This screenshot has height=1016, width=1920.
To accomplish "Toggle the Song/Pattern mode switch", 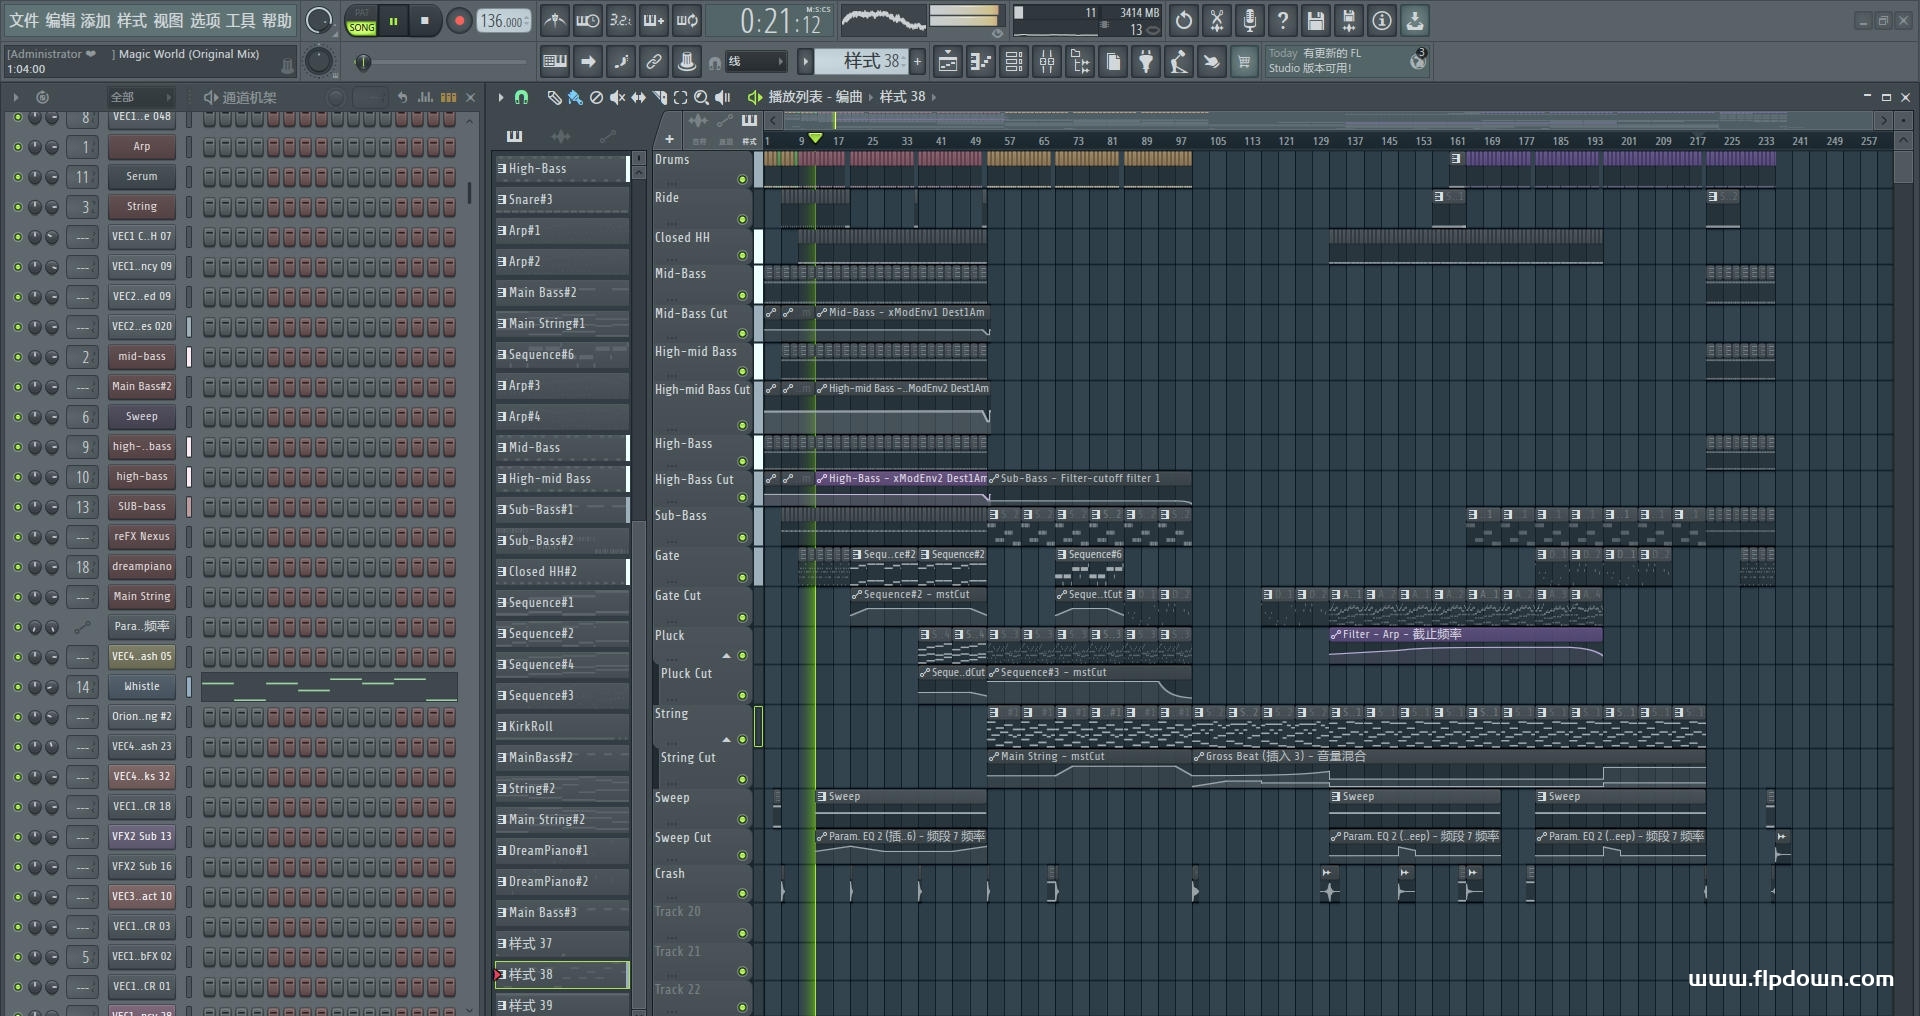I will (361, 21).
